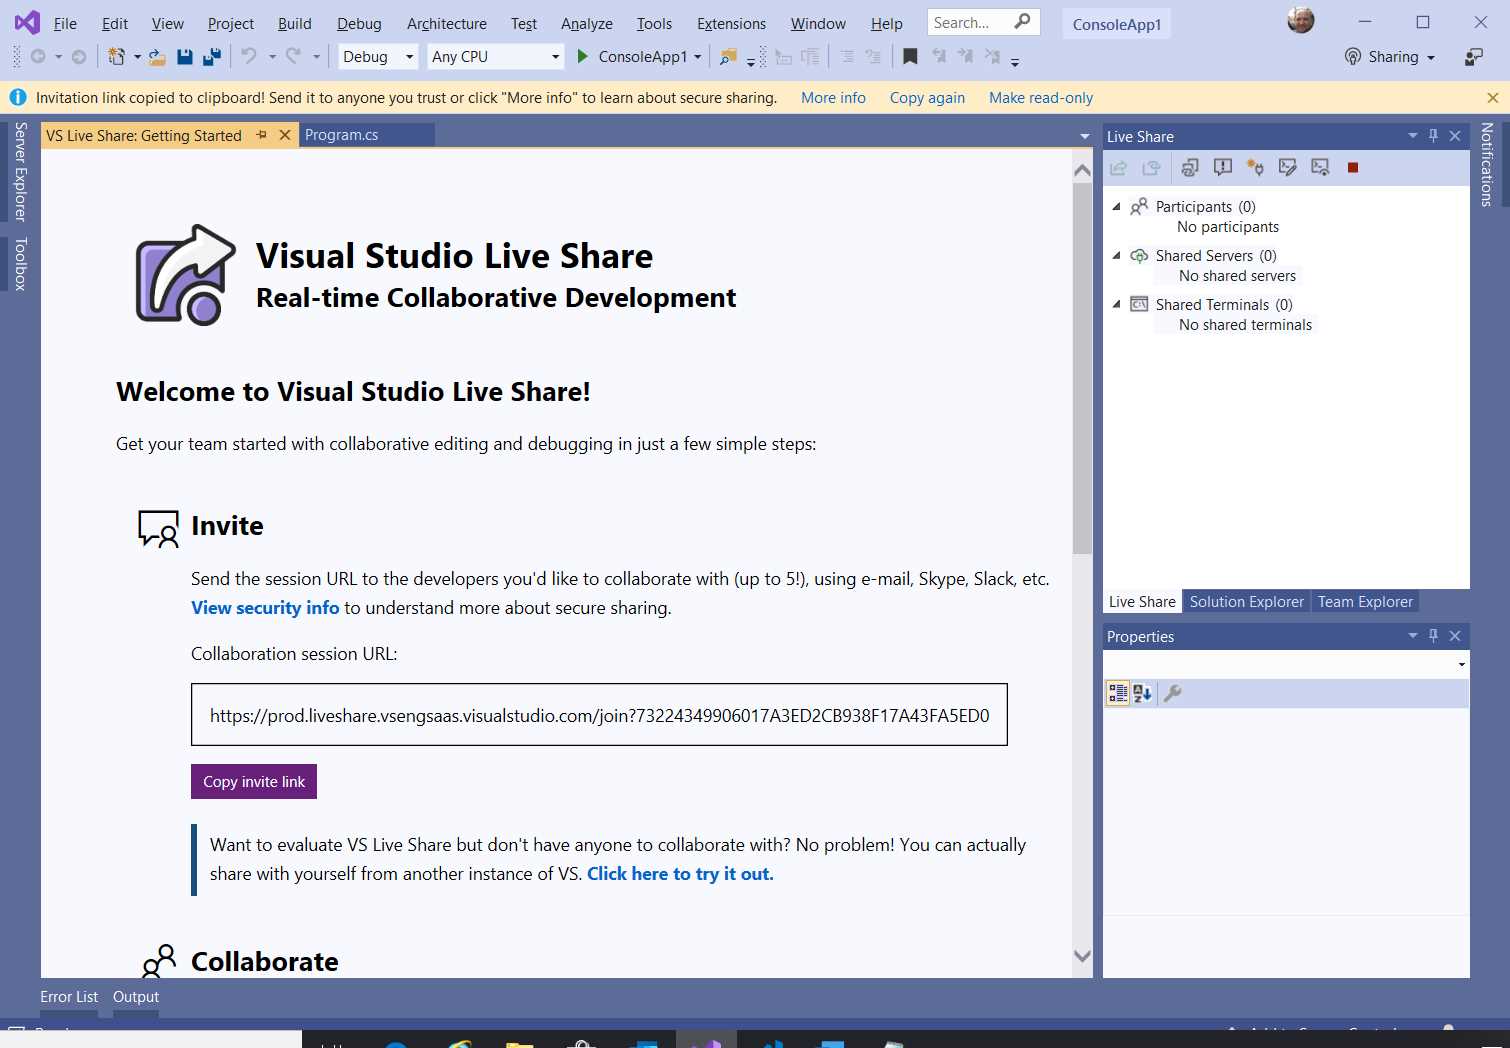The image size is (1510, 1048).
Task: Open the solution configuration Debug dropdown
Action: 410,57
